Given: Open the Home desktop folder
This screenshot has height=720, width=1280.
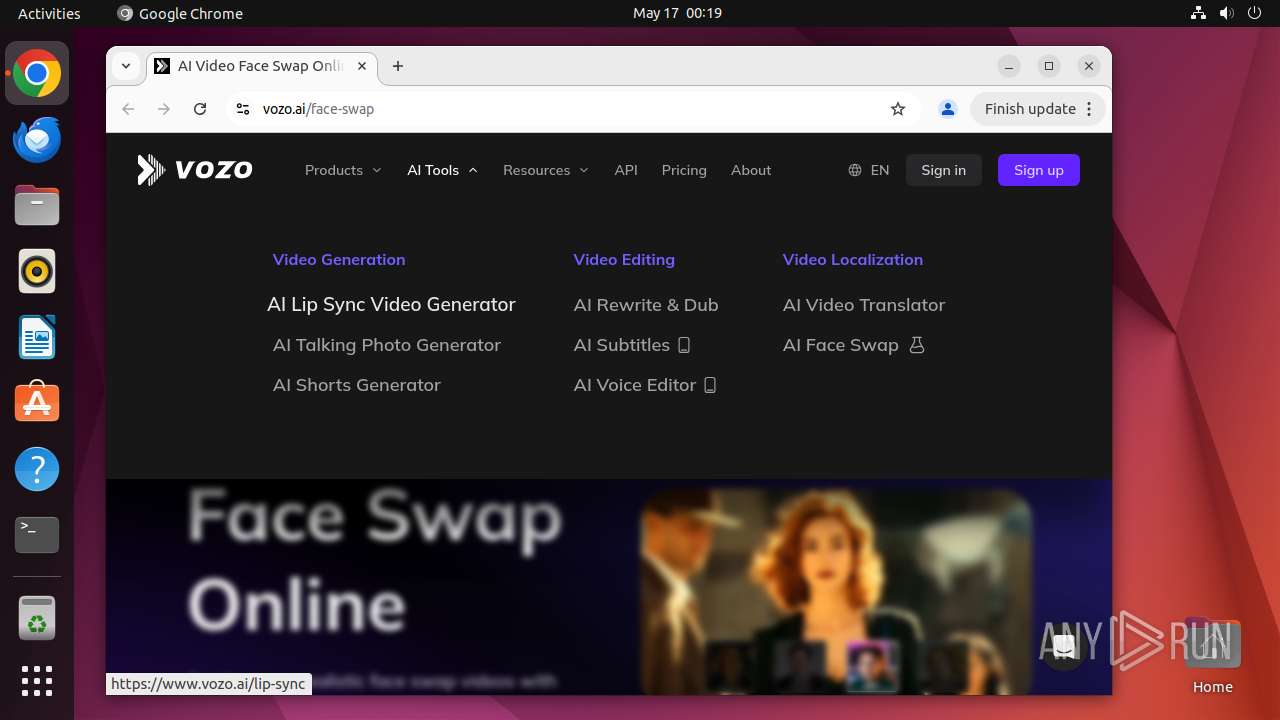Looking at the screenshot, I should (x=1212, y=656).
